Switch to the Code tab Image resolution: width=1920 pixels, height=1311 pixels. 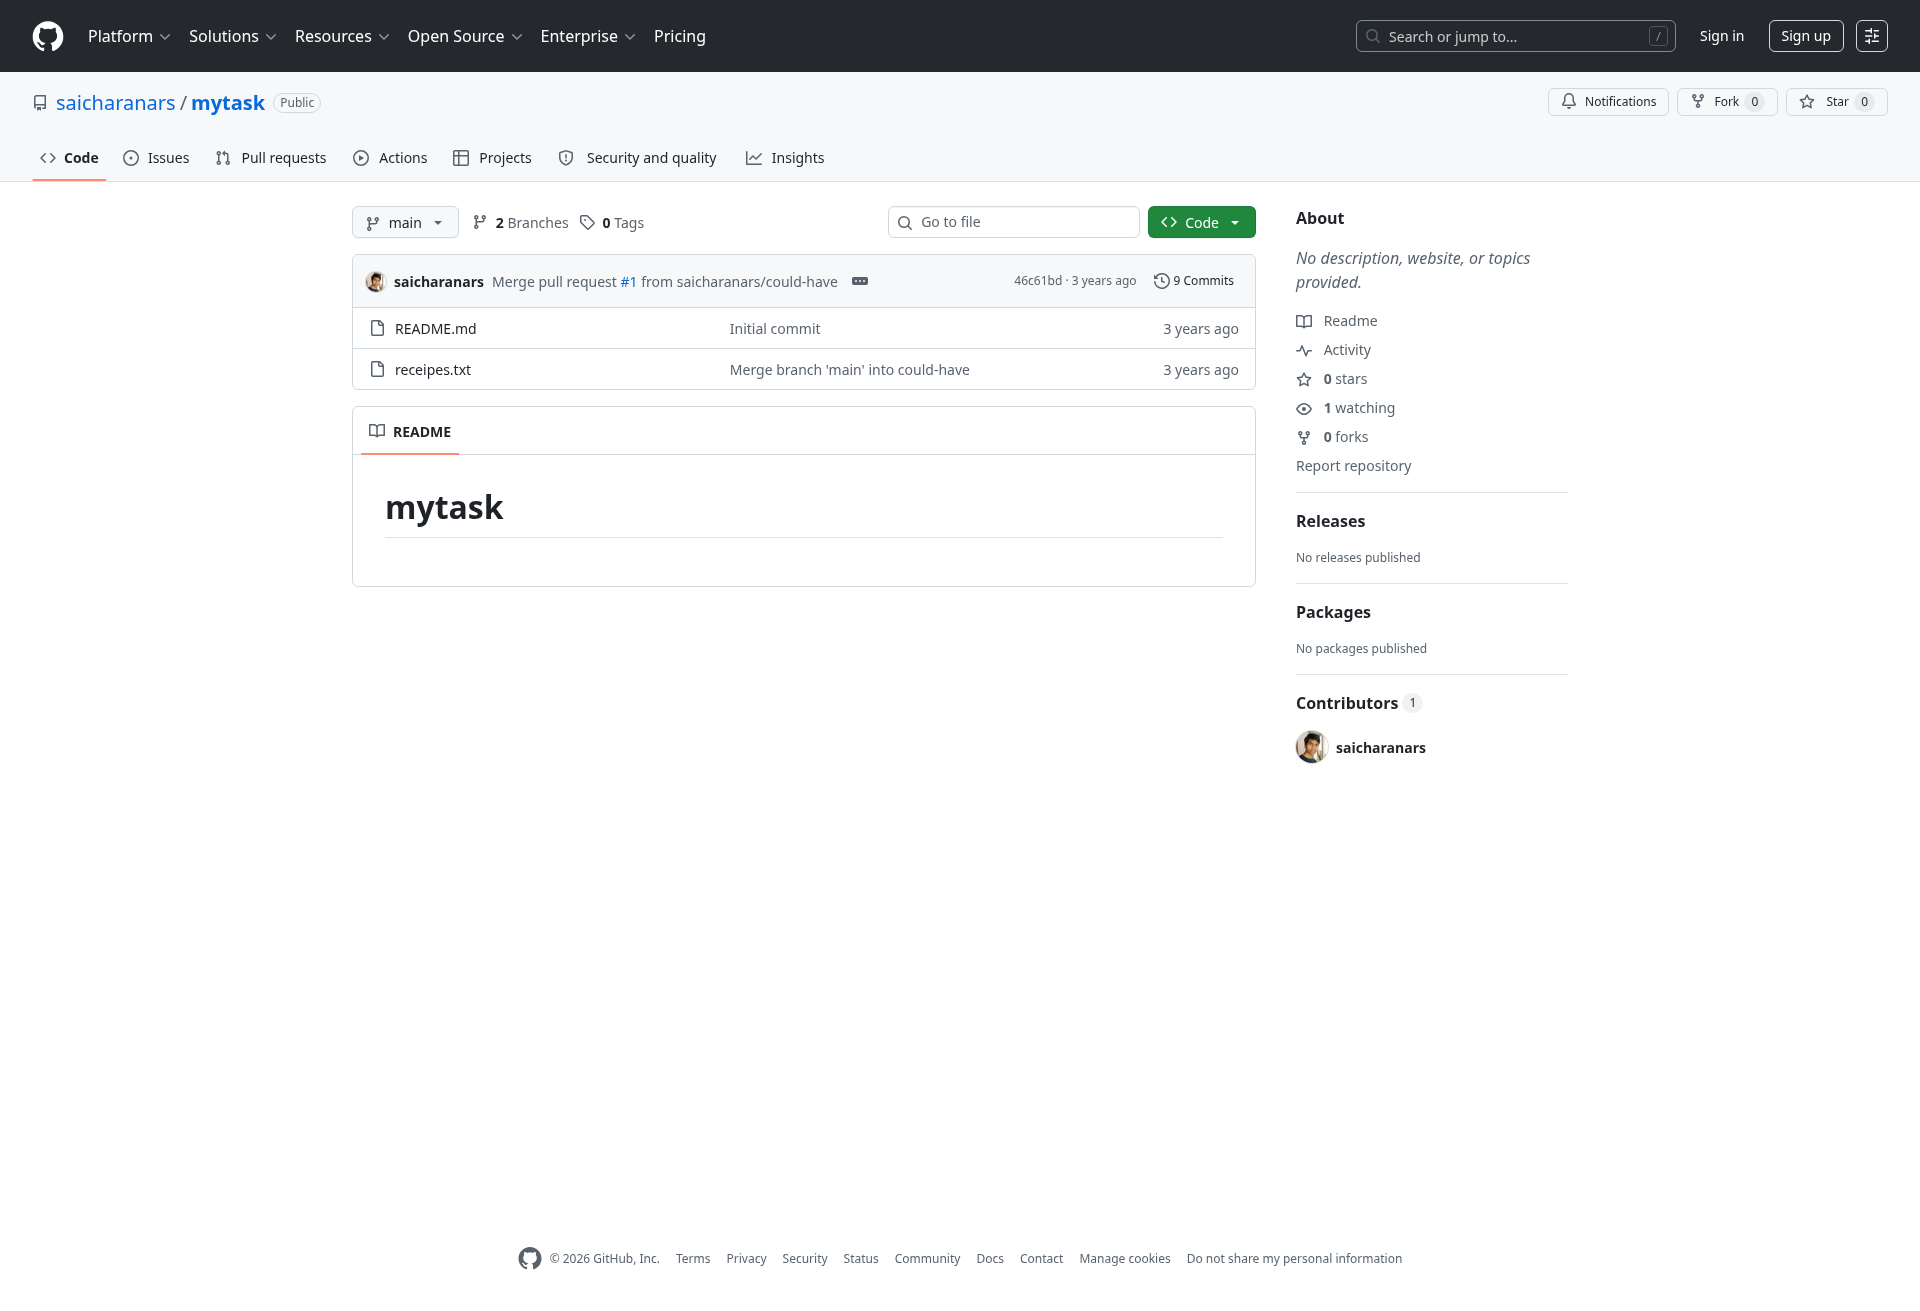click(69, 158)
